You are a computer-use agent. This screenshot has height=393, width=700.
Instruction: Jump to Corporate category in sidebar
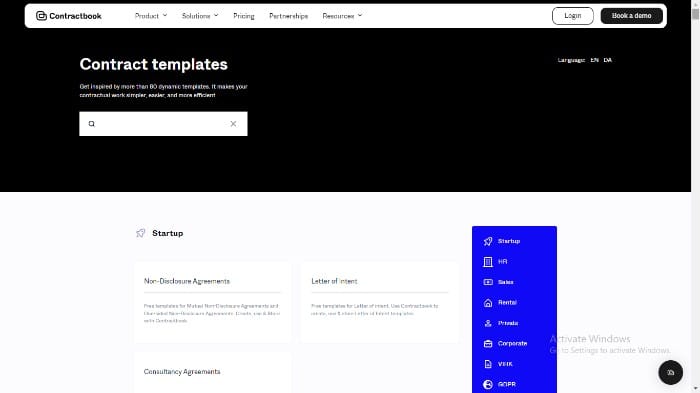[512, 343]
